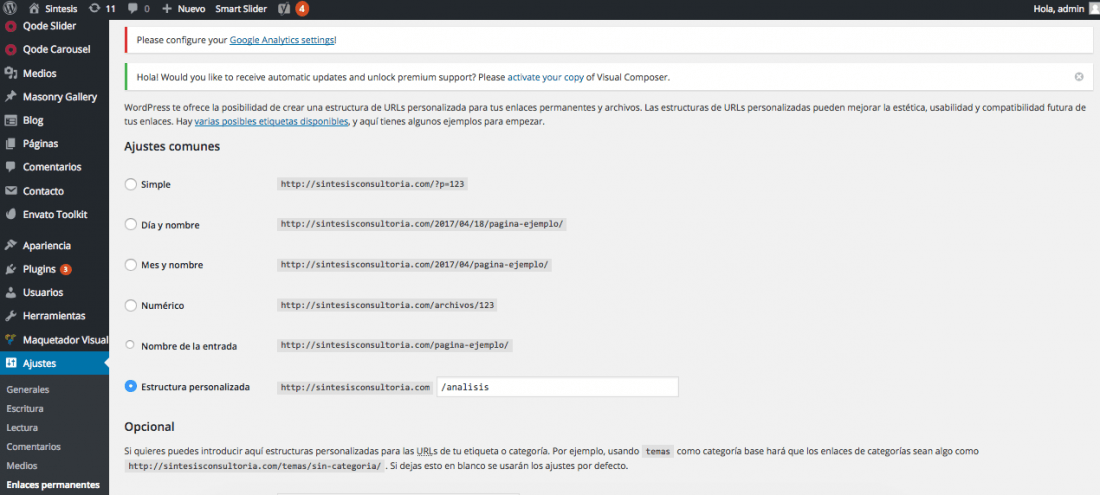Go to Lectura settings

[22, 427]
